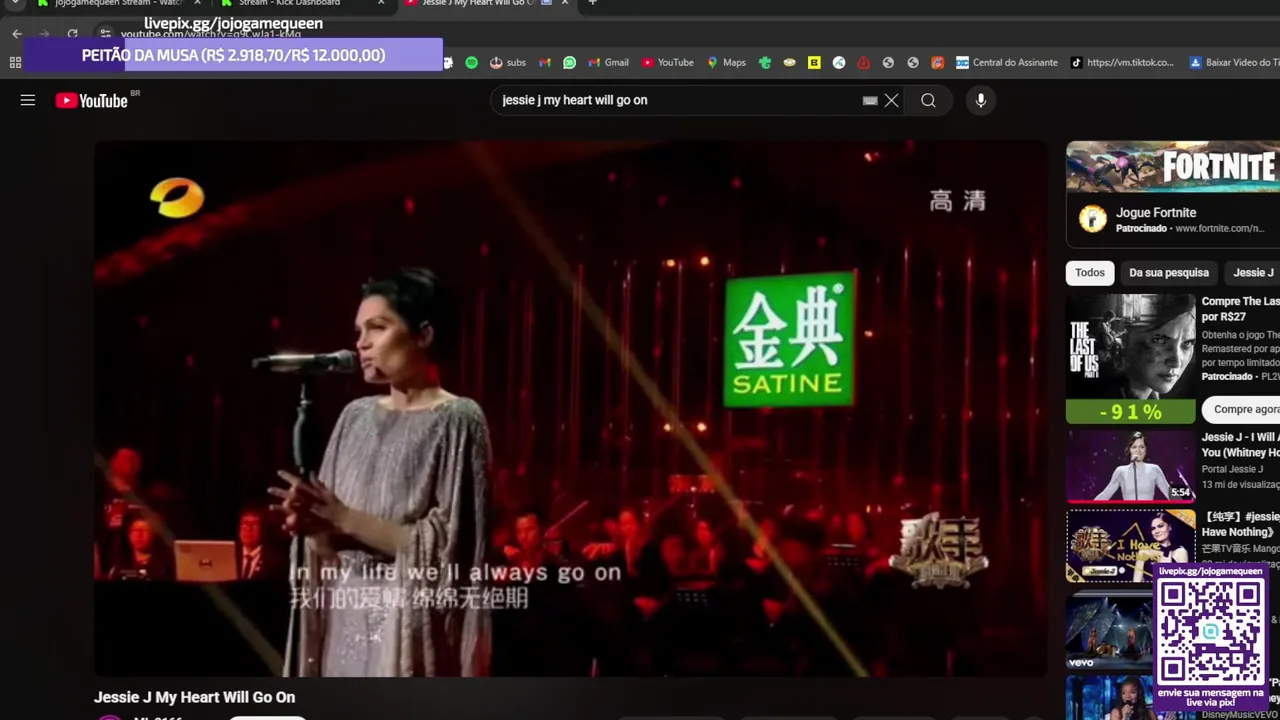Select the Todos filter chip
The width and height of the screenshot is (1280, 720).
[x=1090, y=272]
